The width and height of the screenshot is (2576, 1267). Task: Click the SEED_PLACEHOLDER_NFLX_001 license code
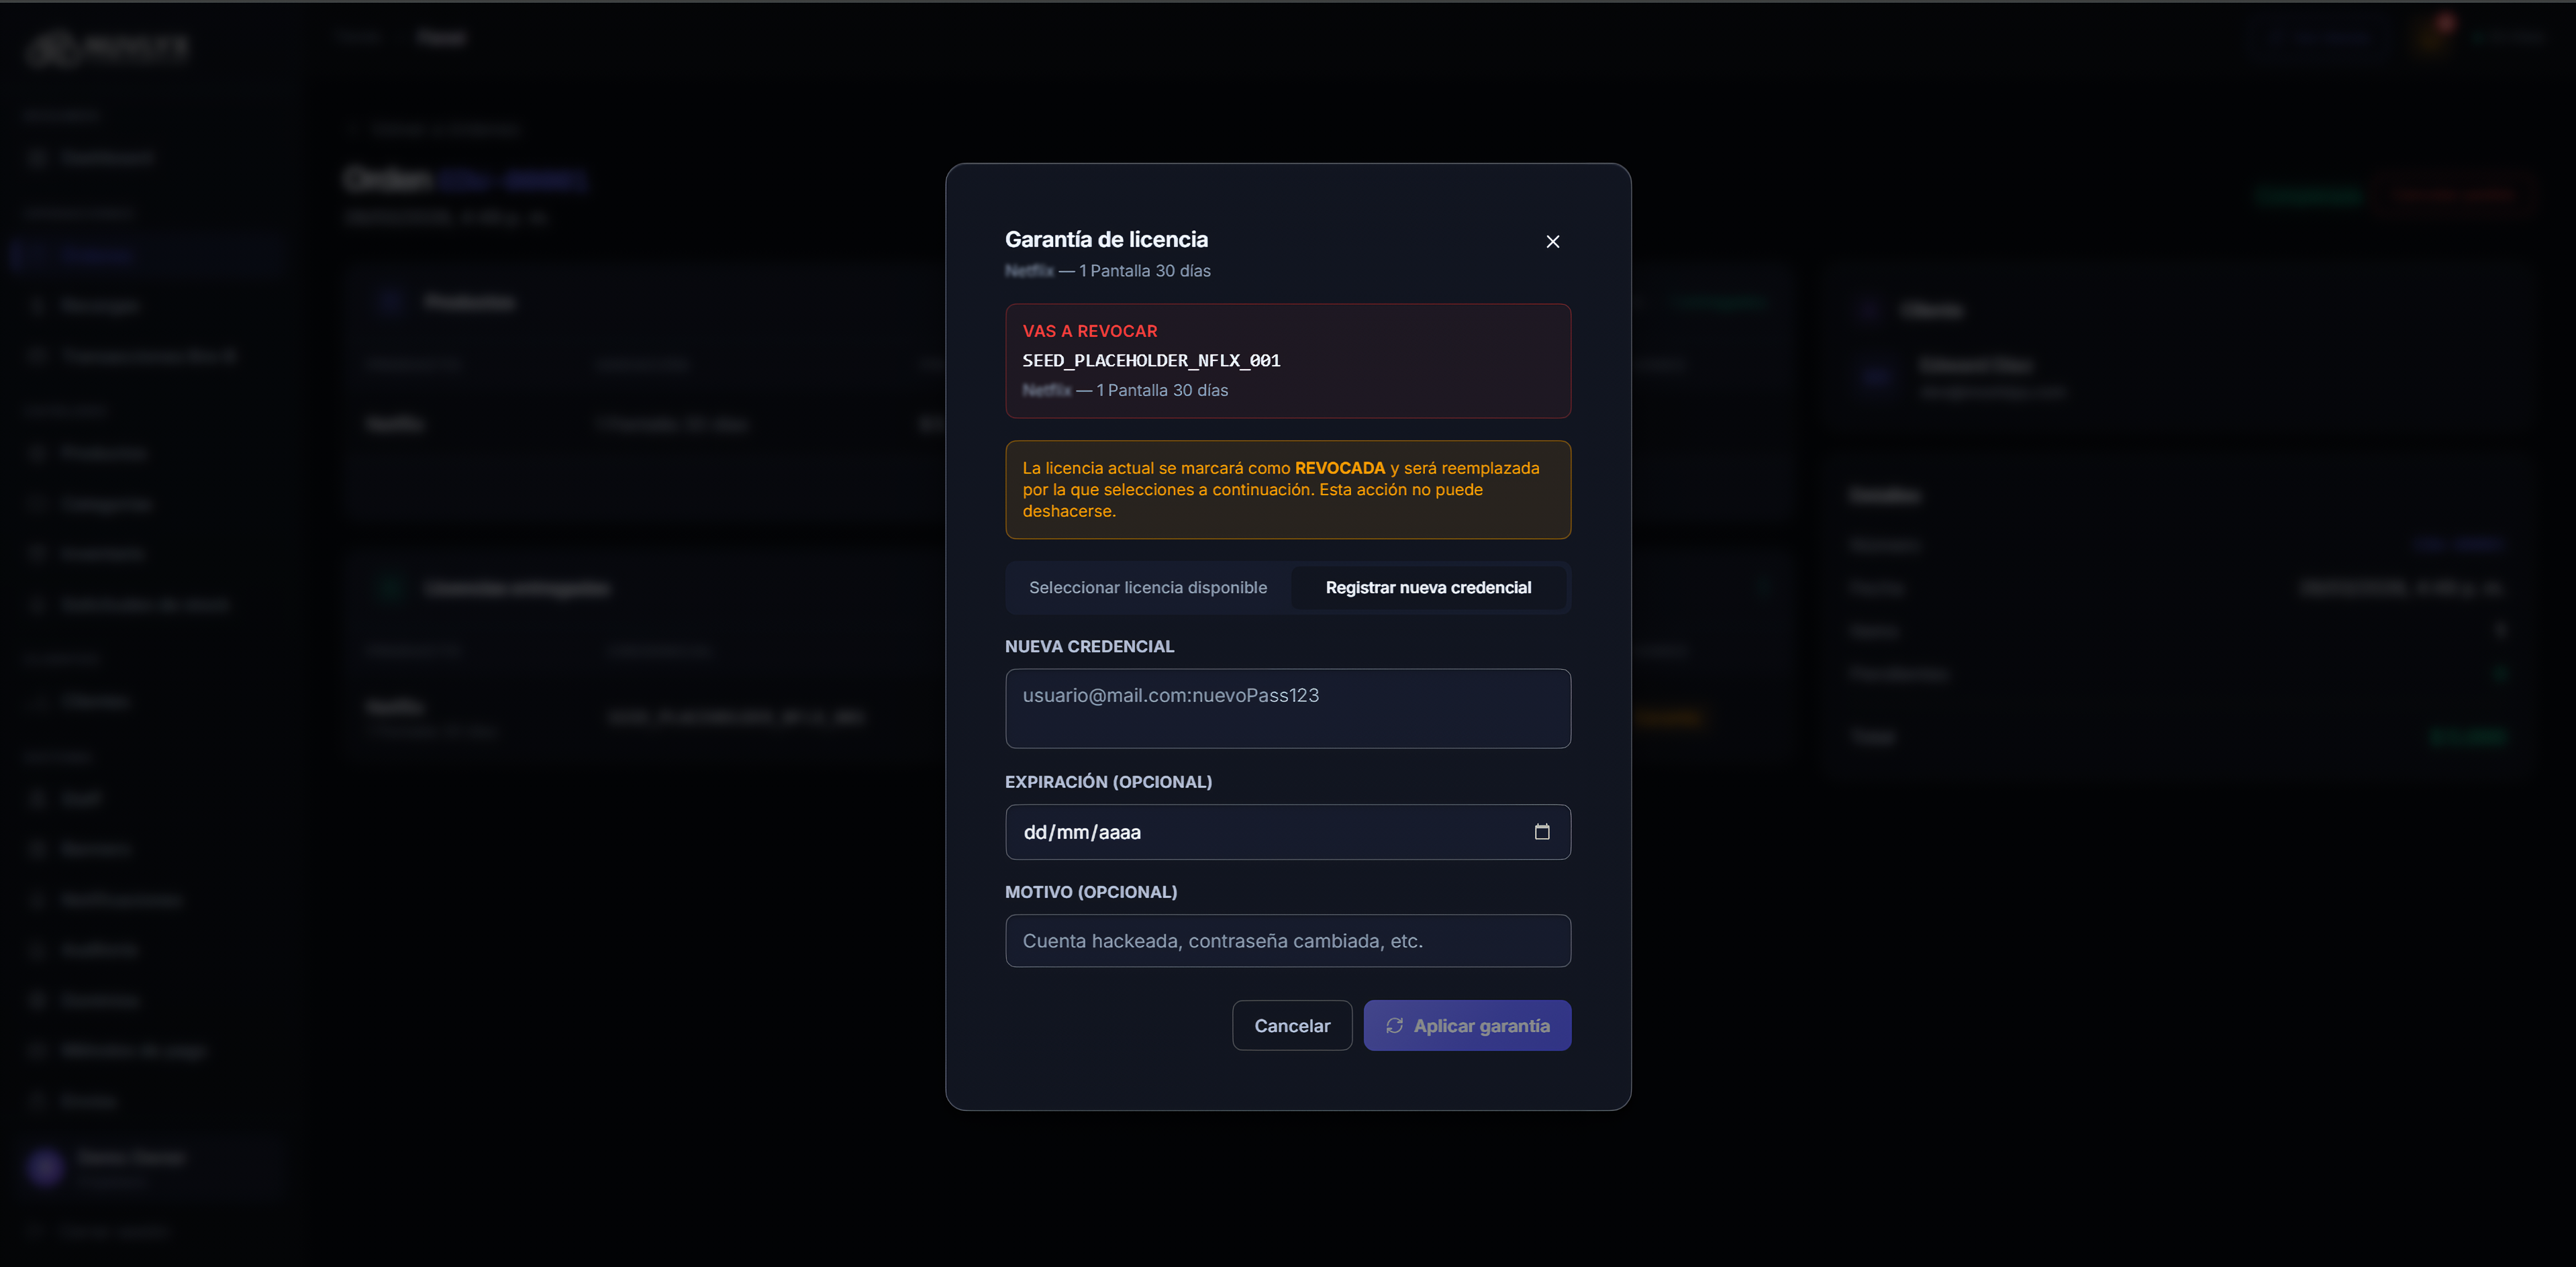coord(1151,360)
